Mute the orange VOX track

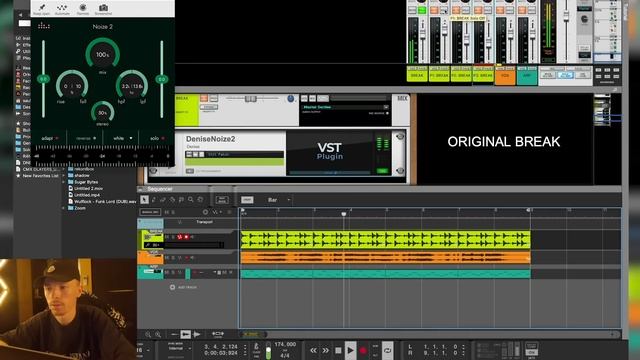coord(167,258)
